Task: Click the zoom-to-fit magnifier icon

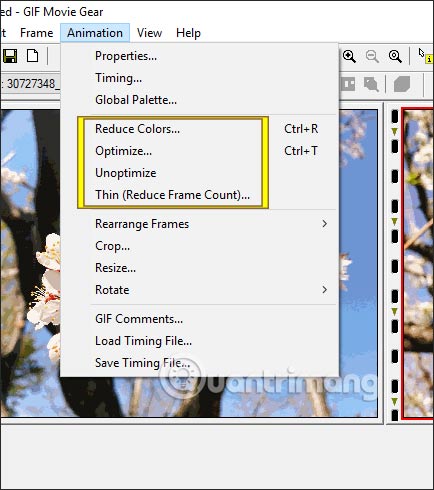Action: (x=395, y=56)
